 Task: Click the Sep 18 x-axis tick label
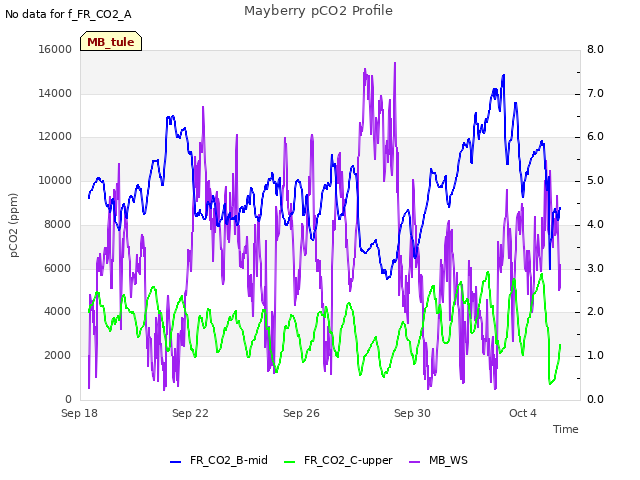[x=79, y=413]
